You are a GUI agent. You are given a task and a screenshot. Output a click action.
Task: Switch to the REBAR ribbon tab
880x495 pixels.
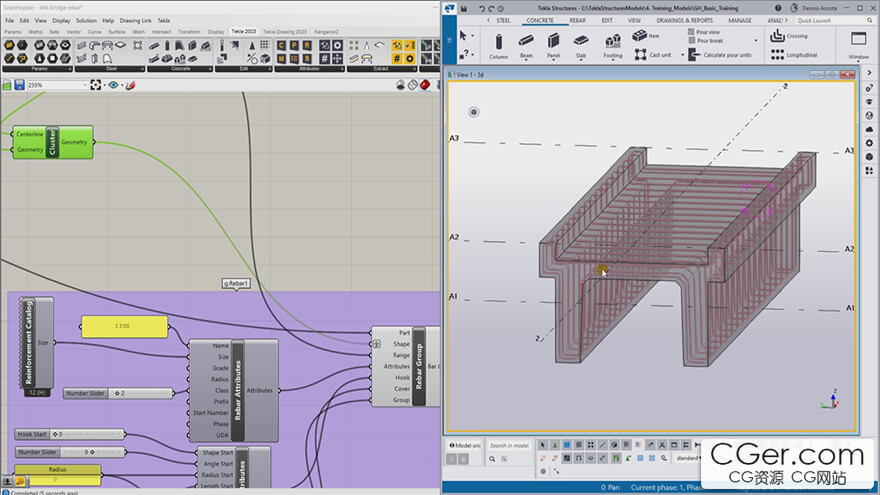578,20
